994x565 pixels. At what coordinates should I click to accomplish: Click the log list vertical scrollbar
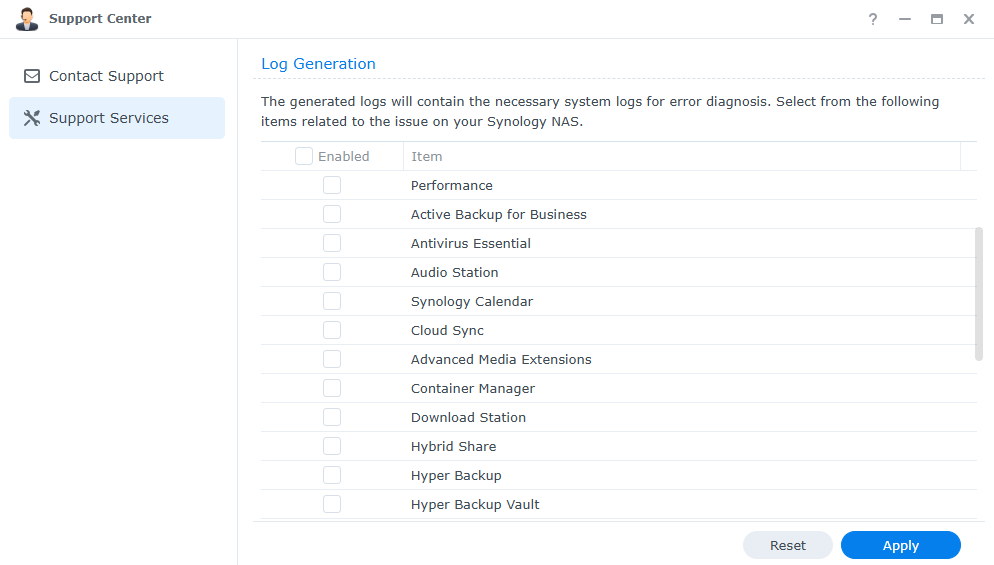click(x=979, y=293)
